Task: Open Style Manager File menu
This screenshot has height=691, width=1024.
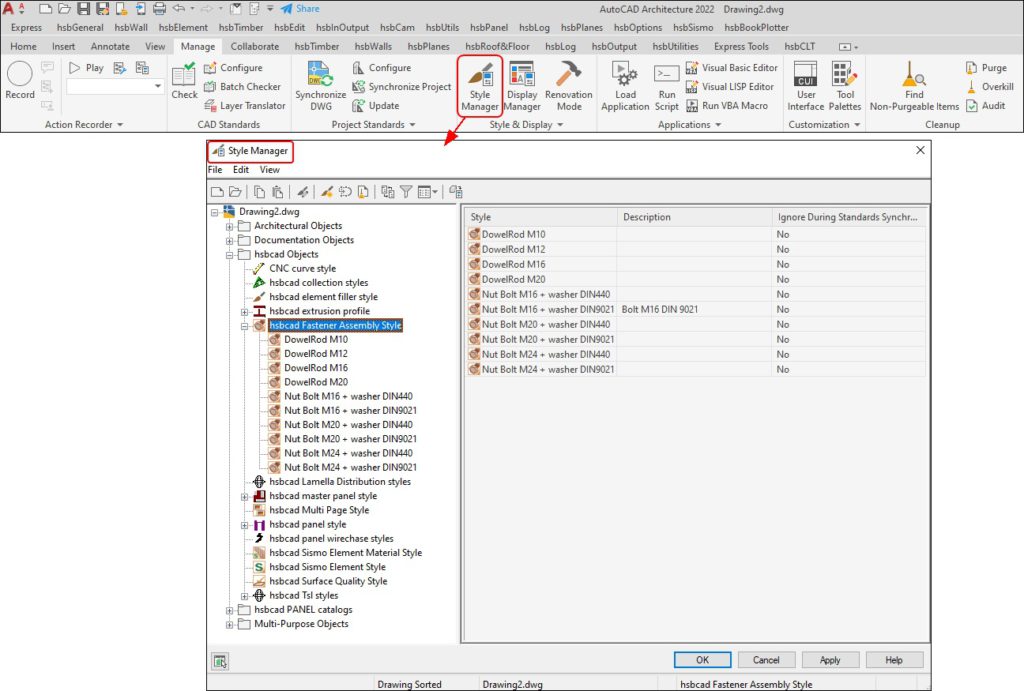Action: (215, 170)
